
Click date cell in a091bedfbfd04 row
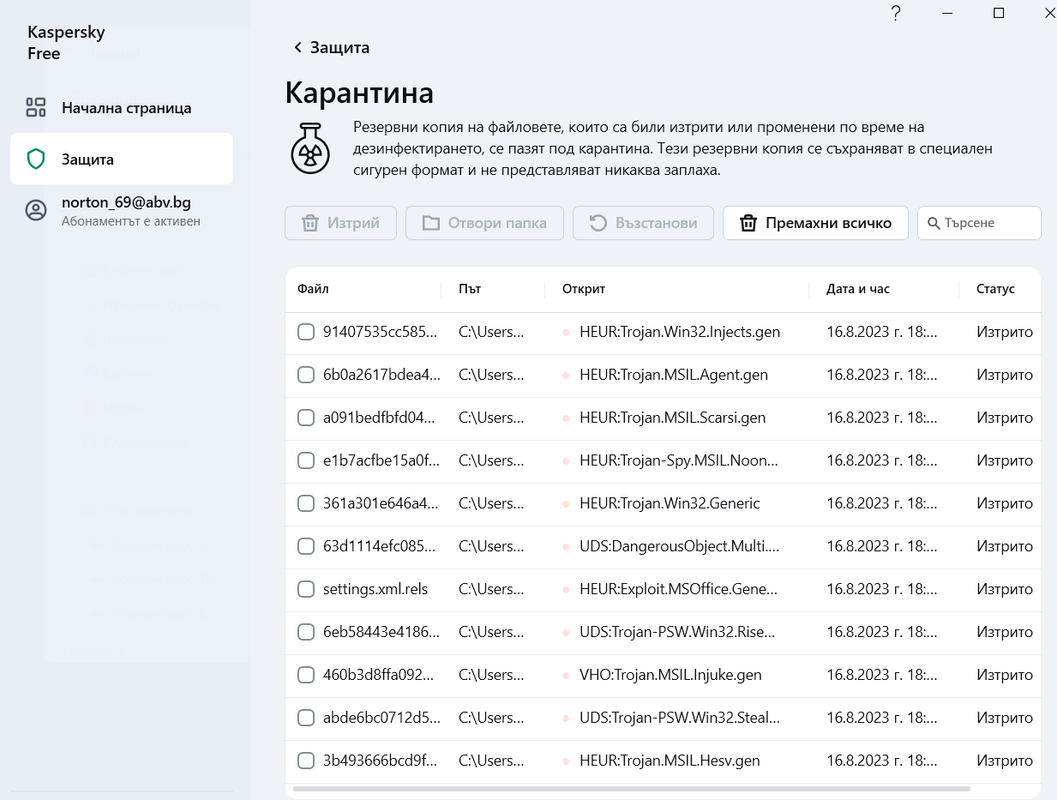point(882,418)
